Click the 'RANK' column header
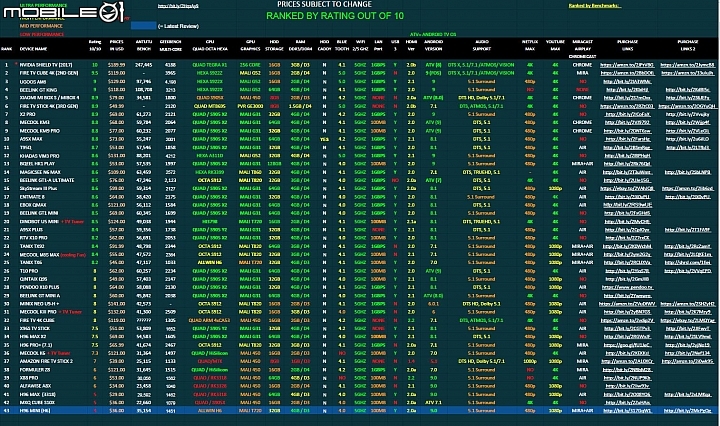This screenshot has width=720, height=426. (x=6, y=49)
